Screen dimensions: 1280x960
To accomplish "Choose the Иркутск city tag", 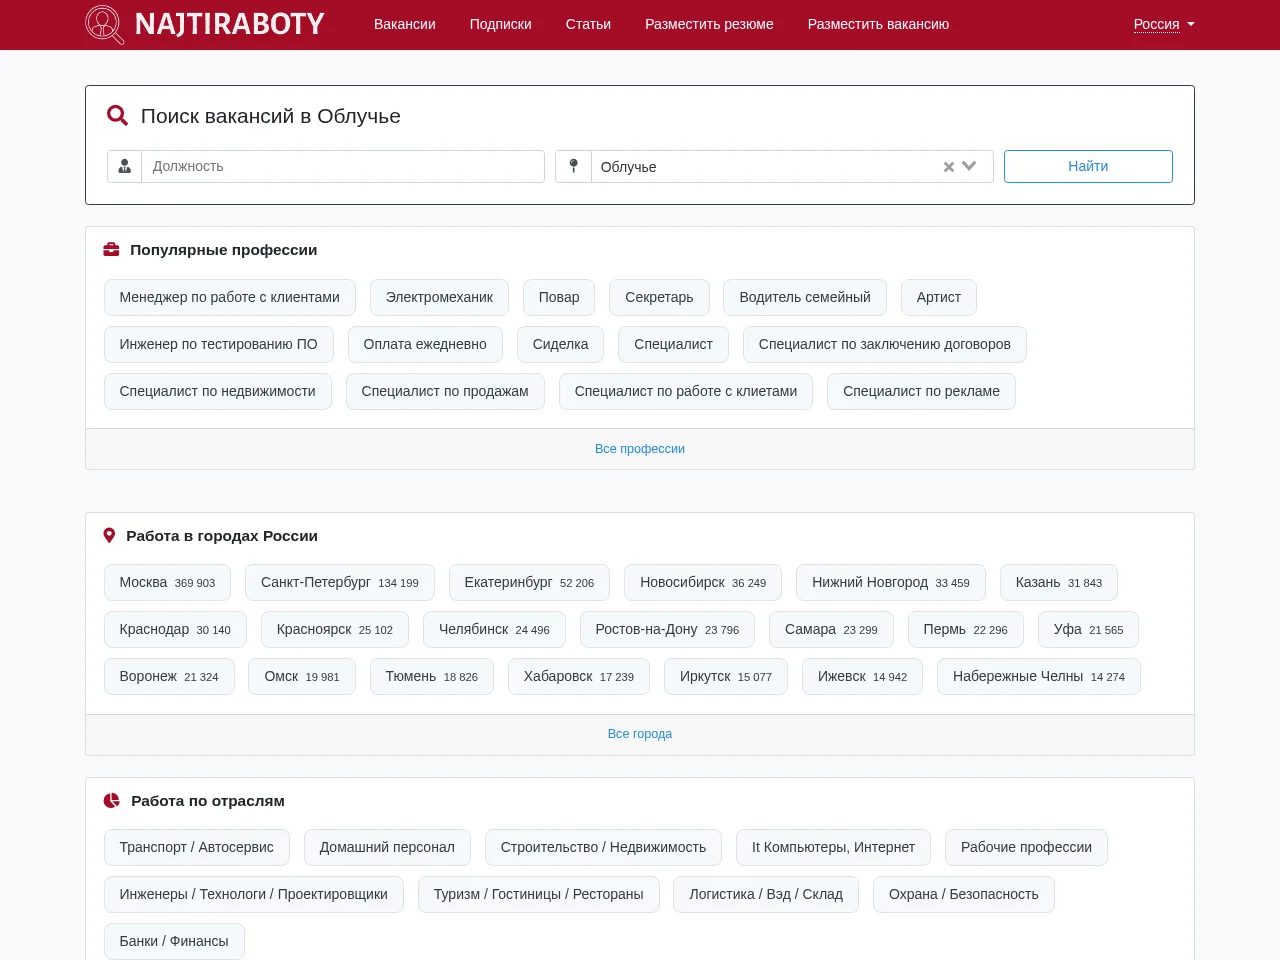I will click(x=726, y=676).
